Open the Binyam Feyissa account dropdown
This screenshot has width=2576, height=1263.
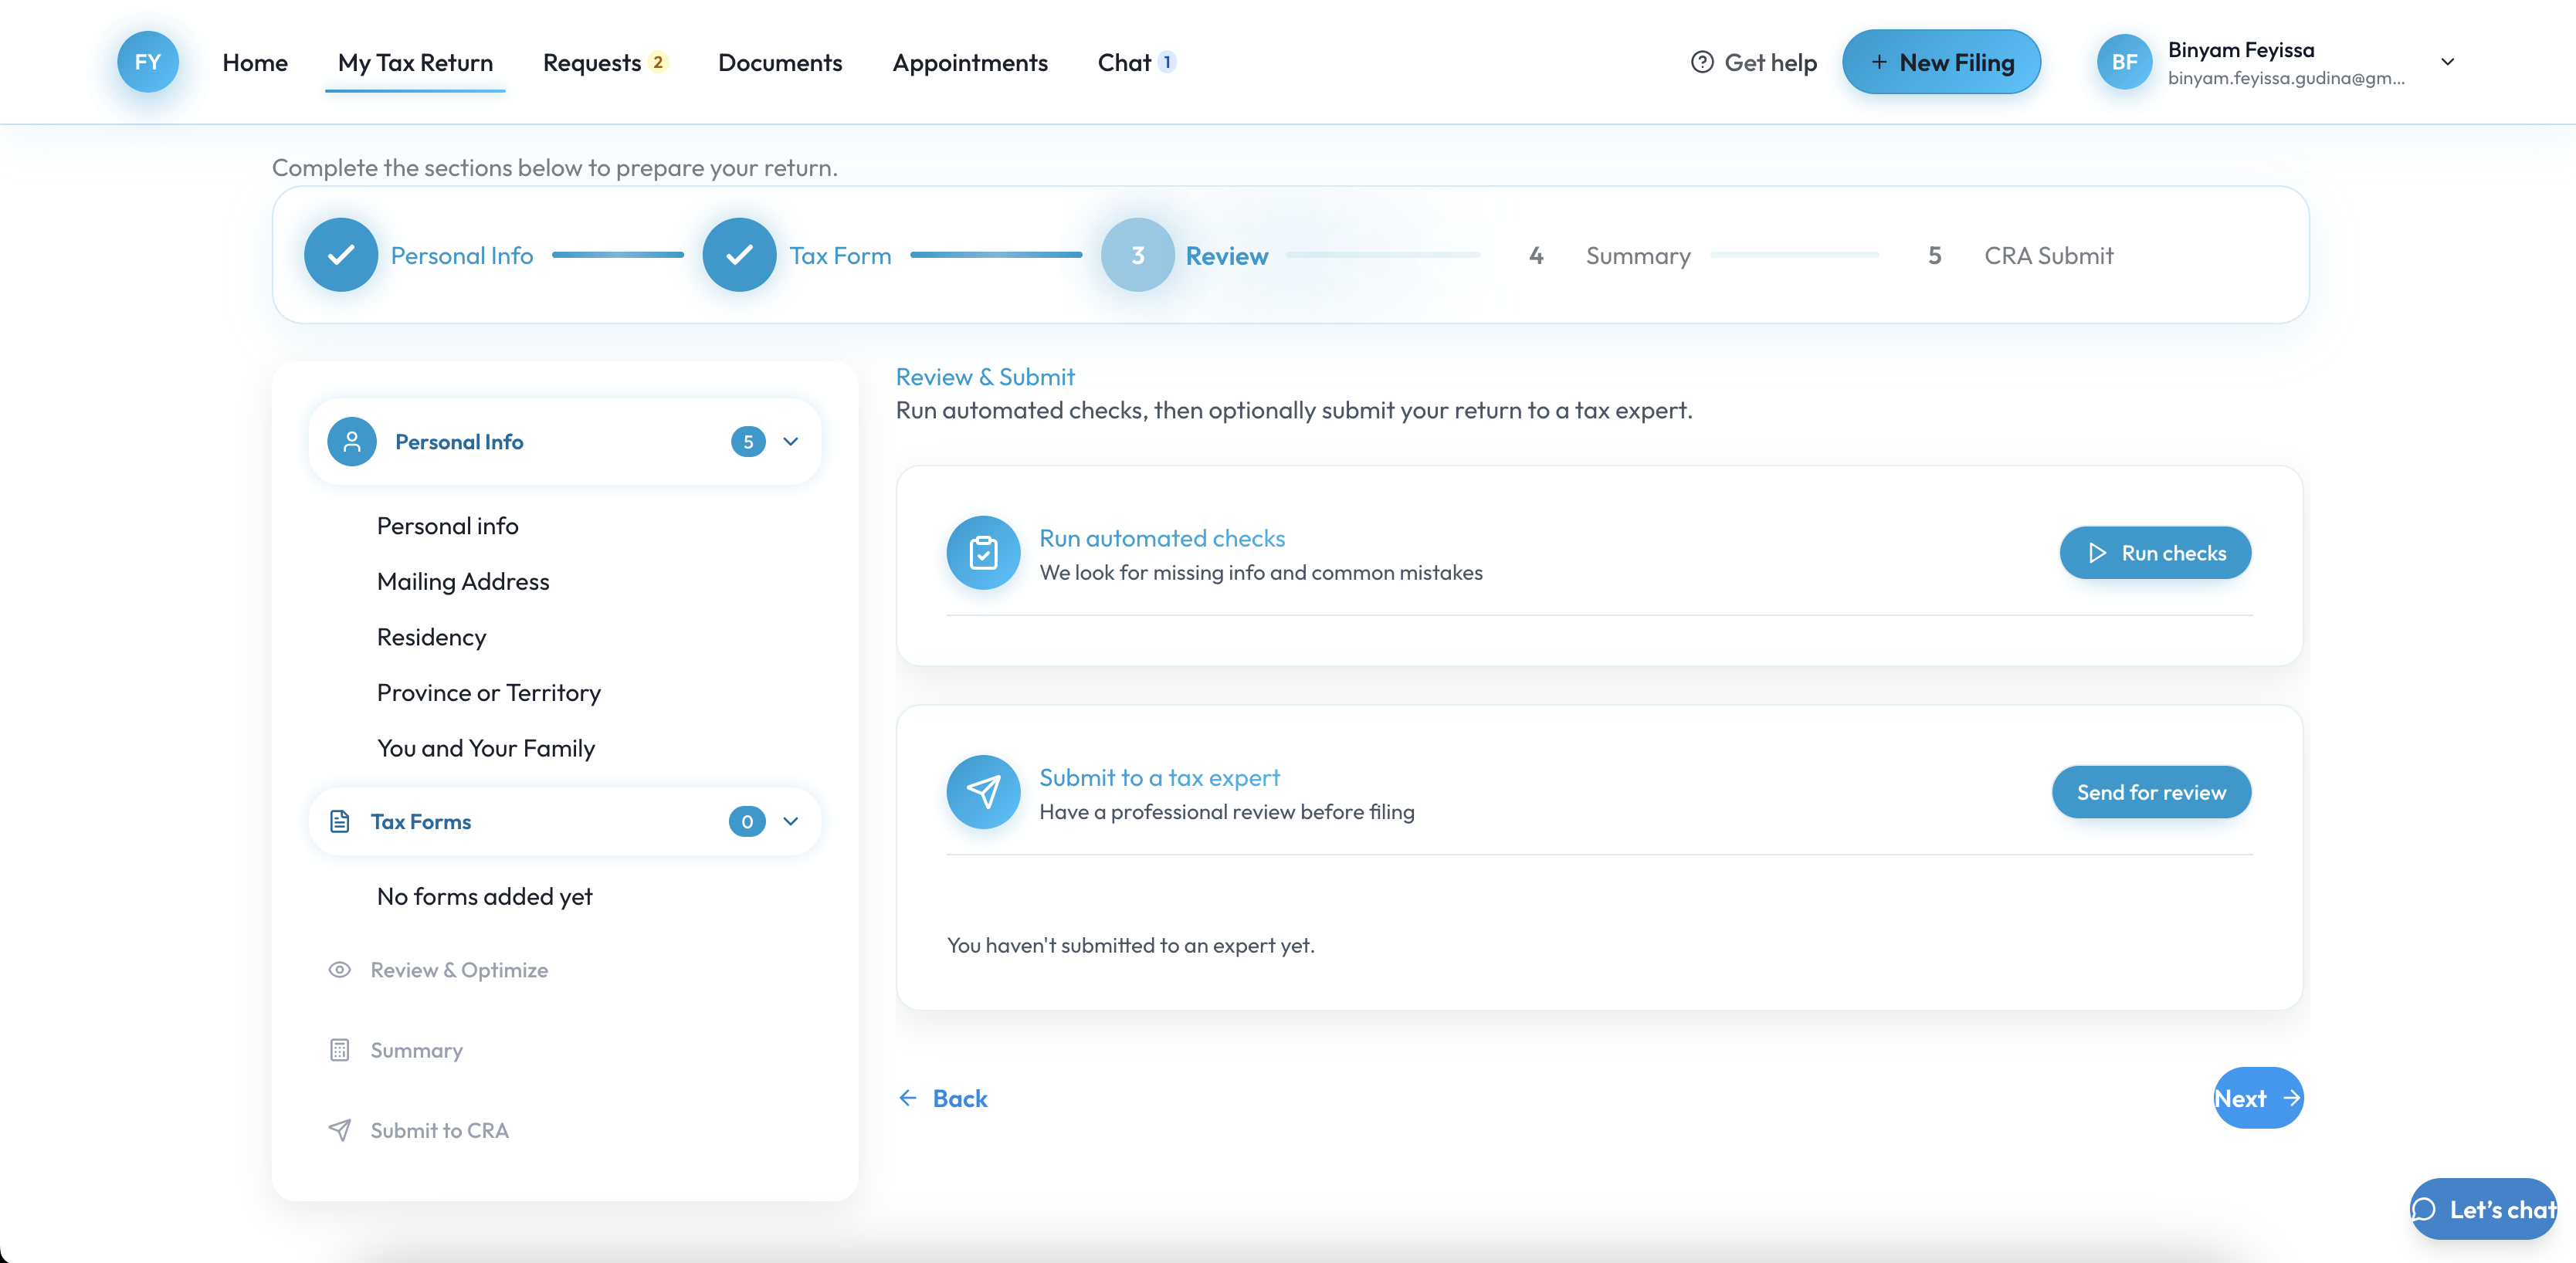pos(2447,62)
